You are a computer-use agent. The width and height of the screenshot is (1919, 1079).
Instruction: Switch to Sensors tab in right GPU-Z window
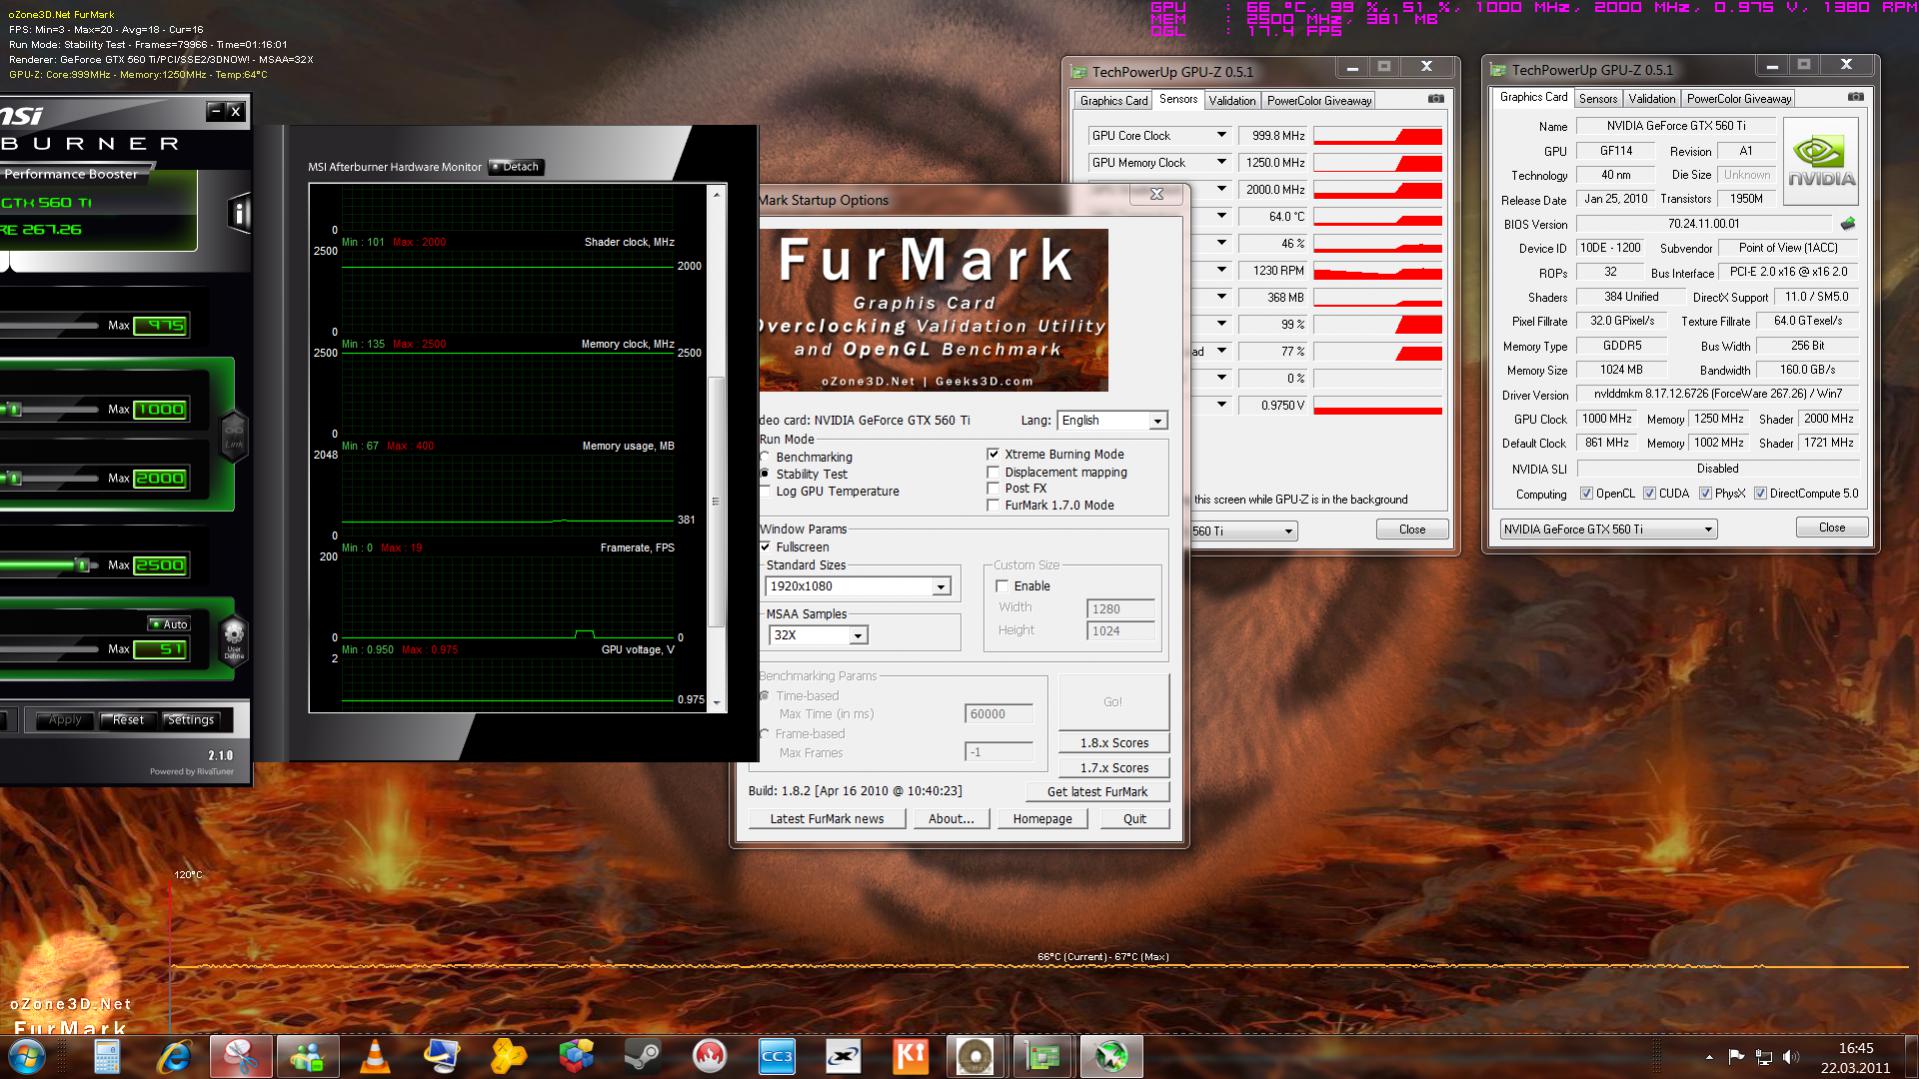(x=1597, y=99)
